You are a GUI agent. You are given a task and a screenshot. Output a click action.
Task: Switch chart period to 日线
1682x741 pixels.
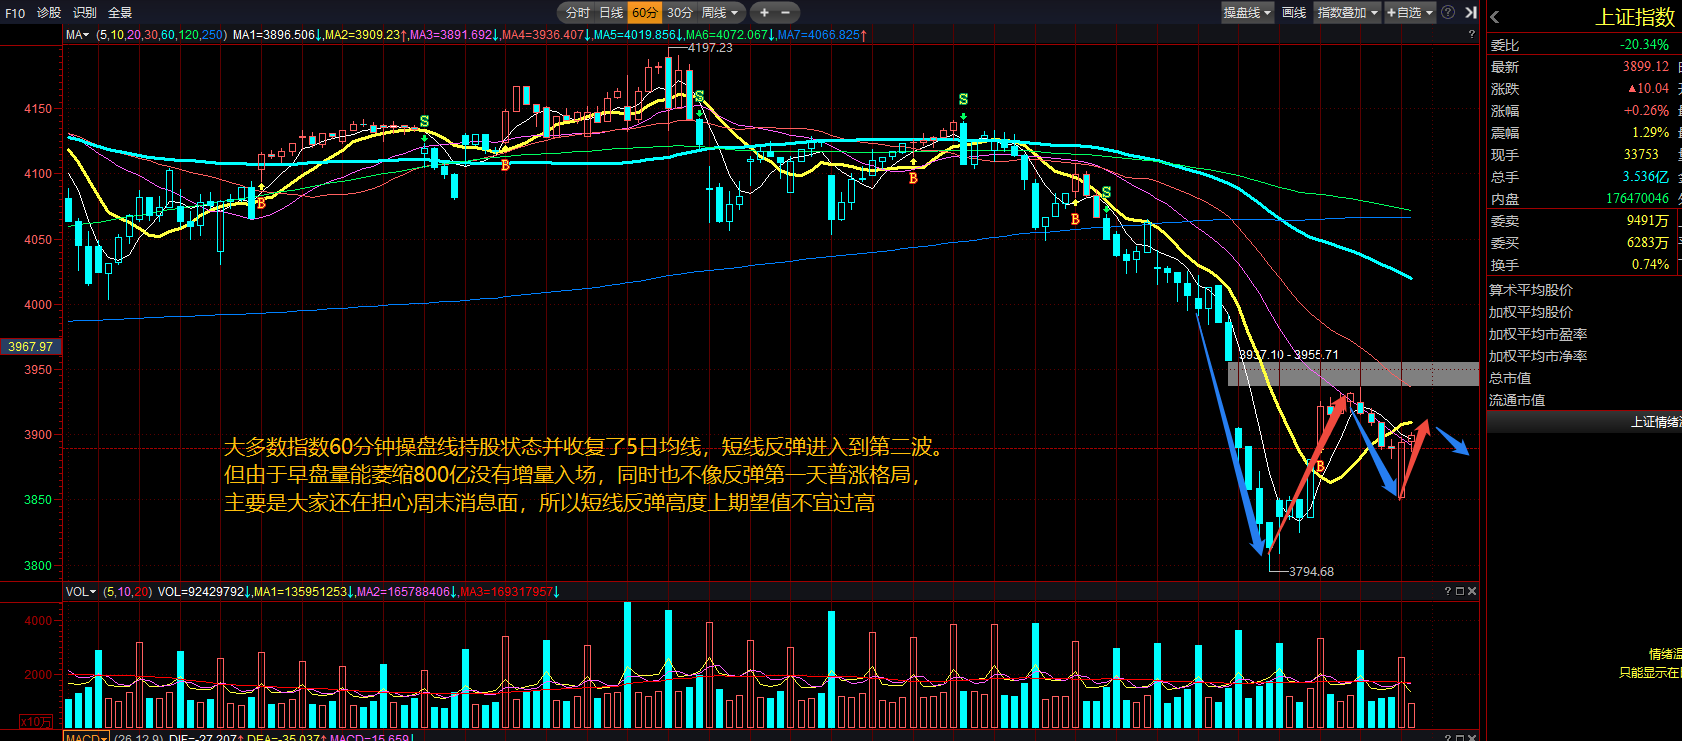(x=611, y=13)
